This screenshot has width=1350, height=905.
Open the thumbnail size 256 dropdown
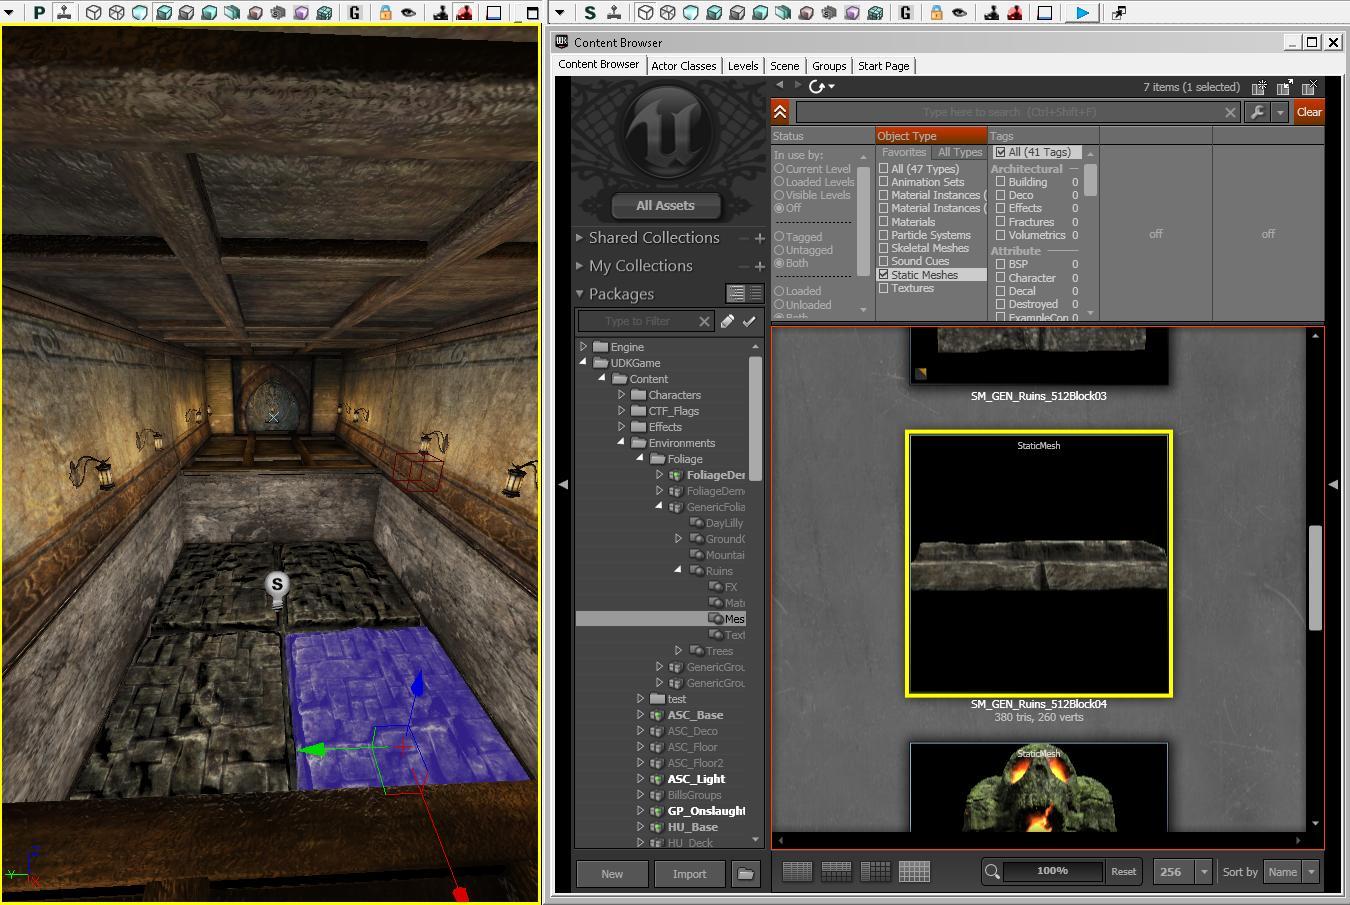click(1204, 872)
